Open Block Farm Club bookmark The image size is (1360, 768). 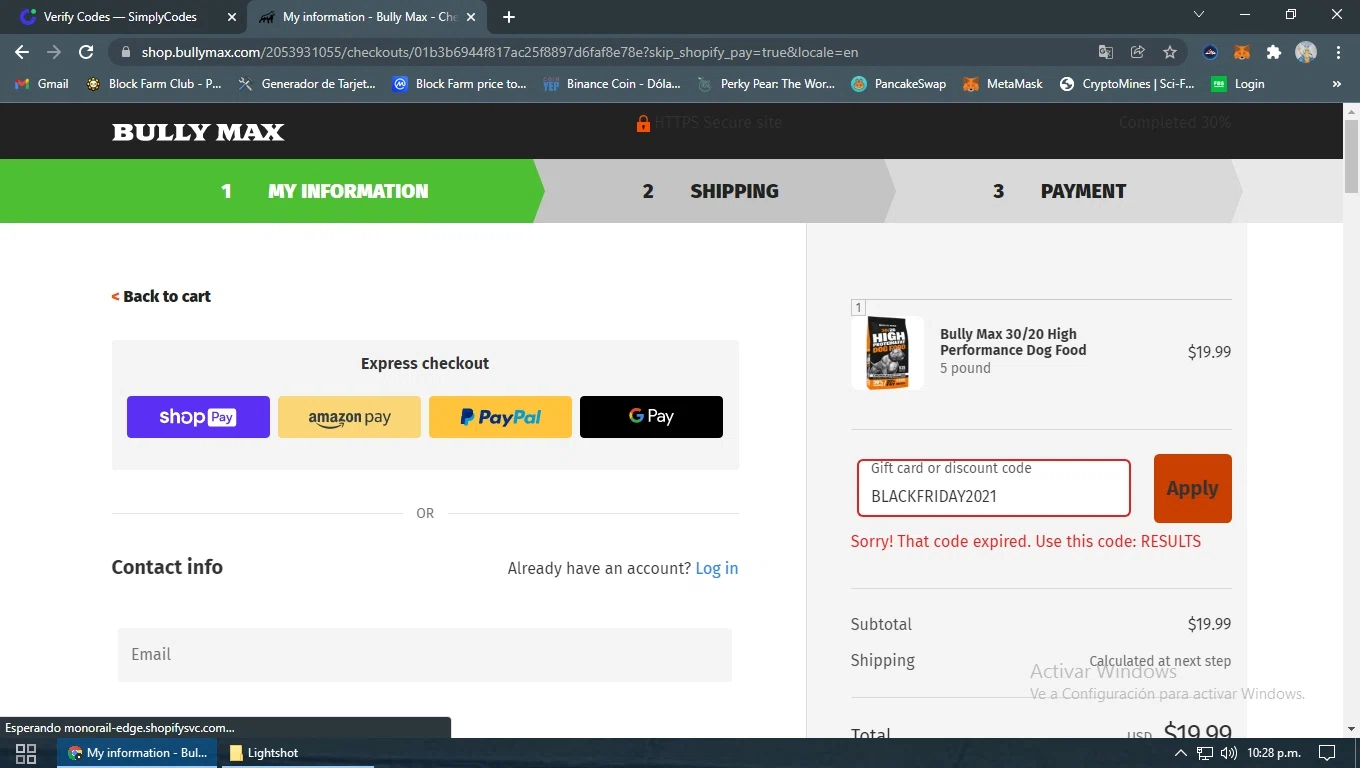[155, 84]
